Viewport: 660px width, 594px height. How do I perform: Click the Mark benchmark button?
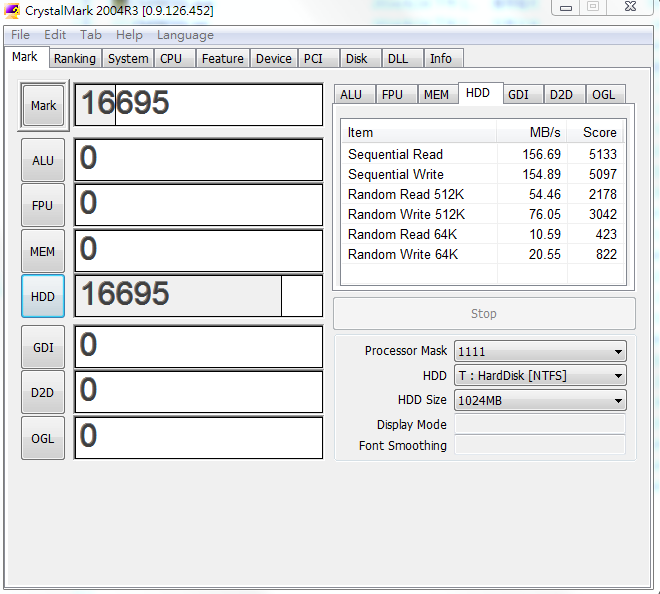tap(43, 105)
